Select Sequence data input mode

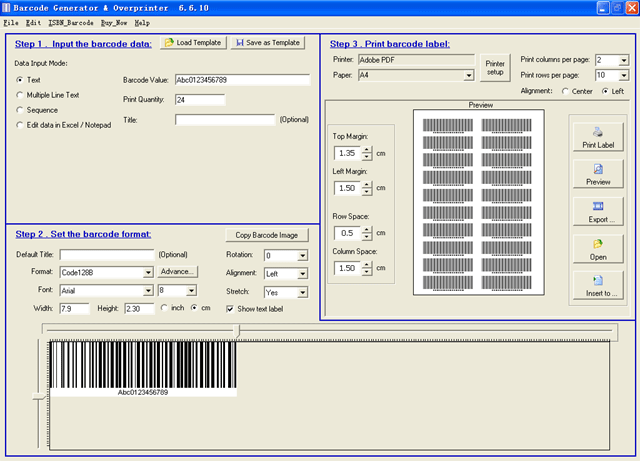click(19, 110)
